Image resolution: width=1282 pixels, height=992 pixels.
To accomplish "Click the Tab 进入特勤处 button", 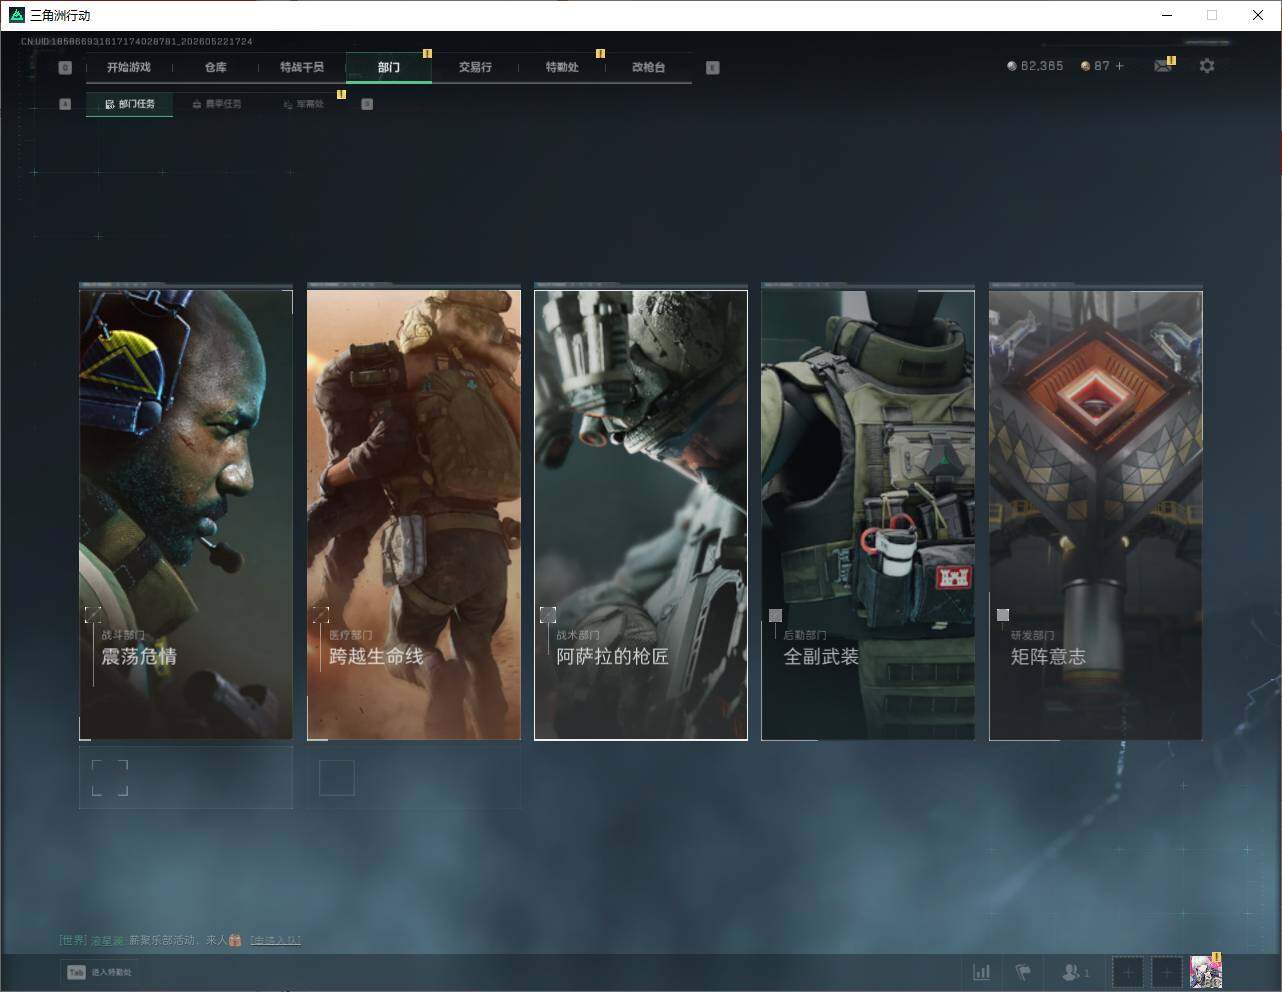I will coord(100,972).
